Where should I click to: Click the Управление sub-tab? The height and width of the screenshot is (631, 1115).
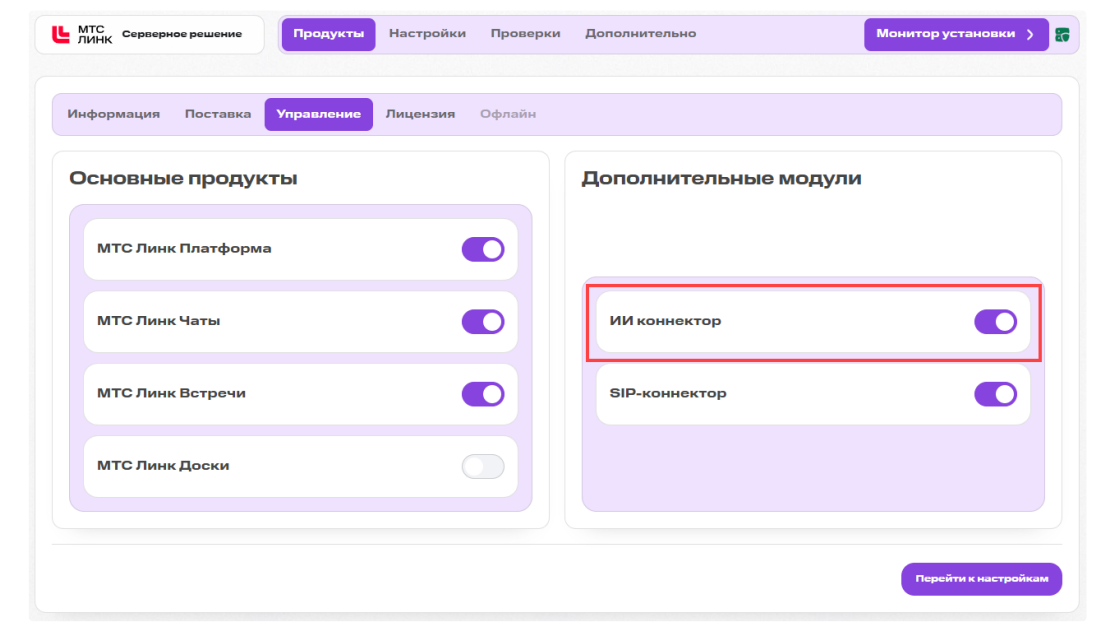319,115
